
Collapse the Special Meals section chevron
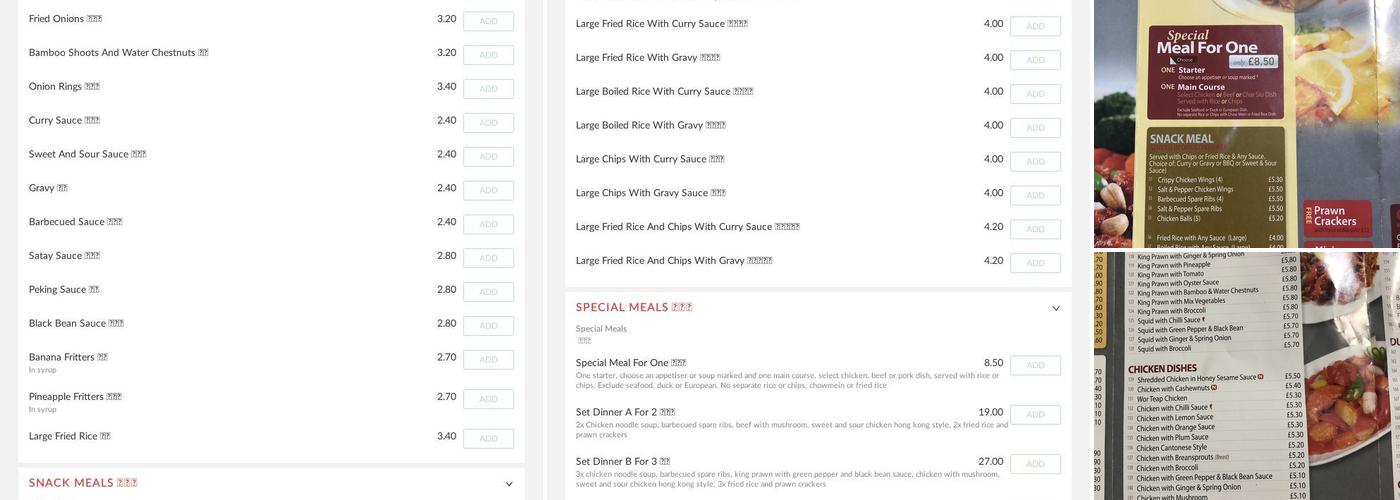1056,309
